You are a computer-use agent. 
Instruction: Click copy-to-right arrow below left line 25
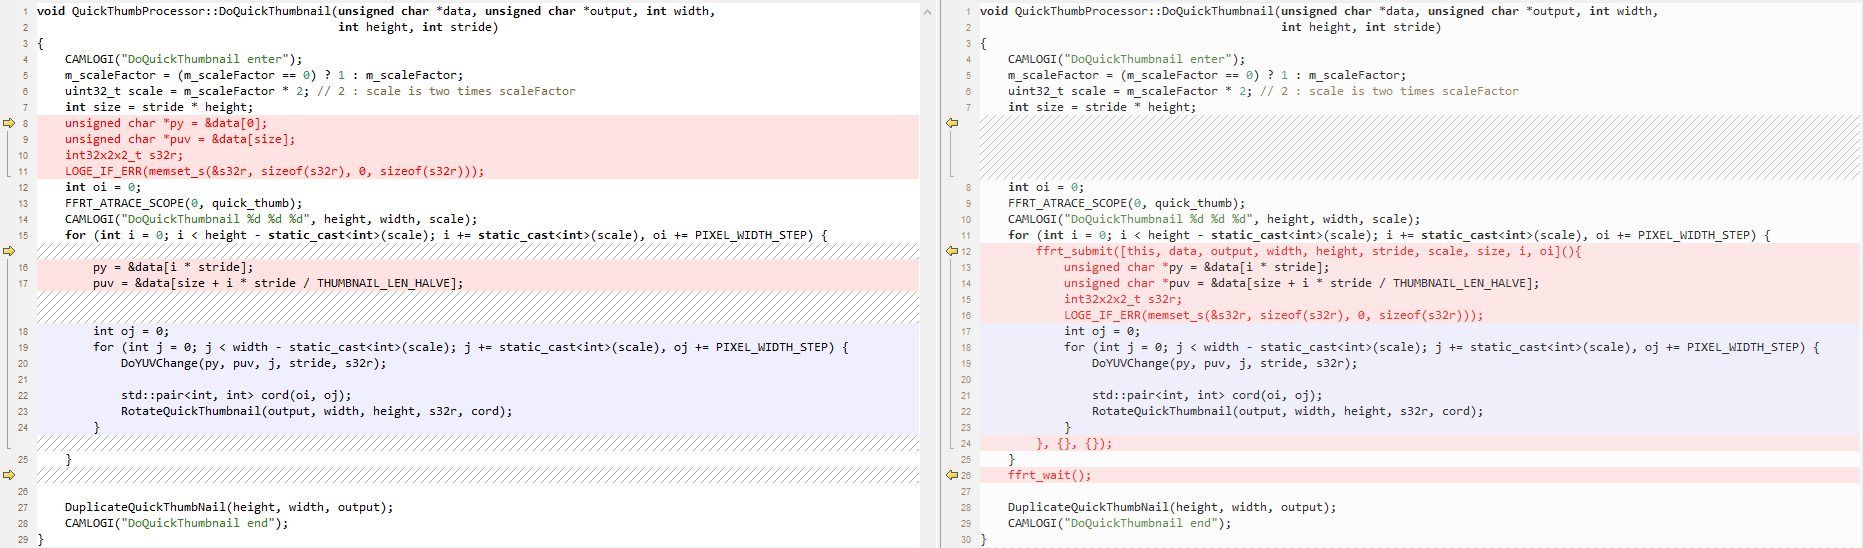[x=9, y=475]
